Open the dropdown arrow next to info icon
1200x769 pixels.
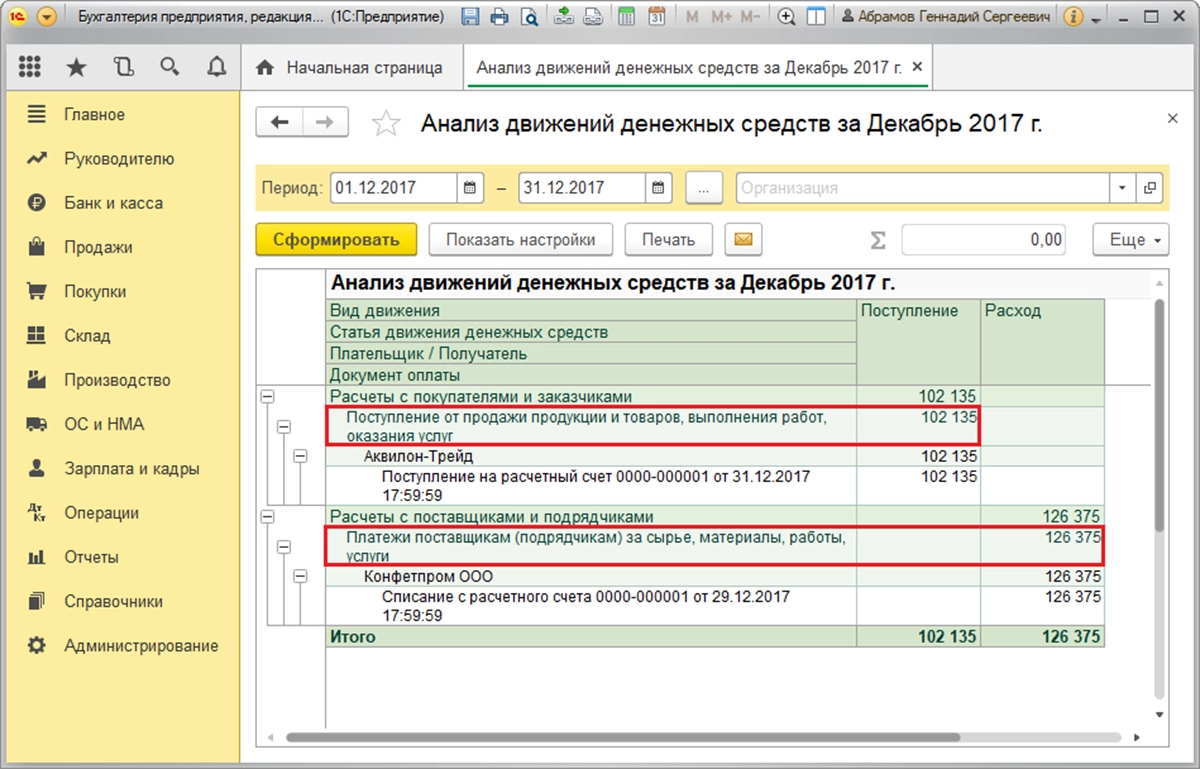click(x=1097, y=19)
